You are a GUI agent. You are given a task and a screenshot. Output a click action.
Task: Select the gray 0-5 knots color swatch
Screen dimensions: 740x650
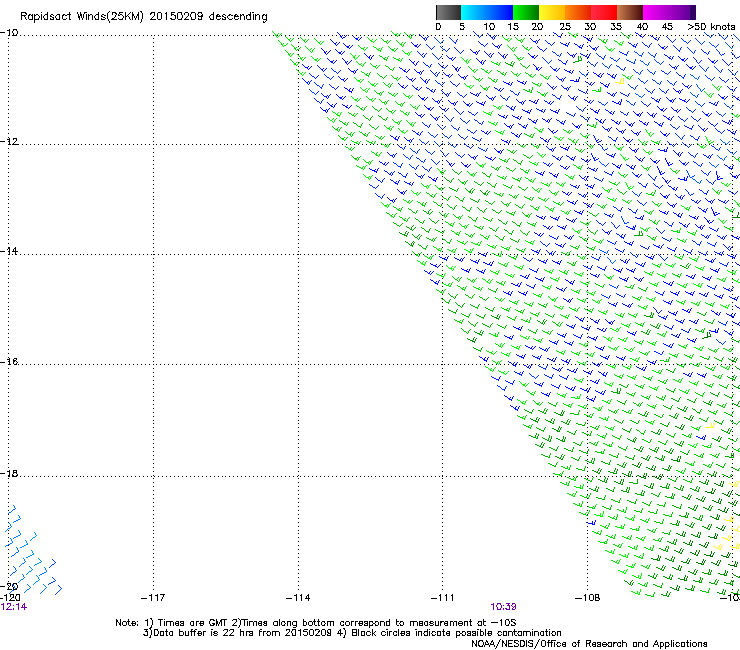[448, 12]
